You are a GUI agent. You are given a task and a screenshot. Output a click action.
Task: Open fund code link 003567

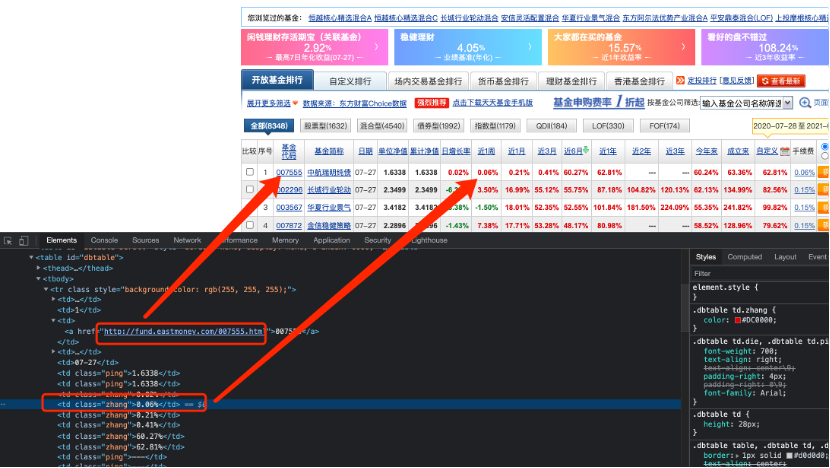[x=289, y=208]
